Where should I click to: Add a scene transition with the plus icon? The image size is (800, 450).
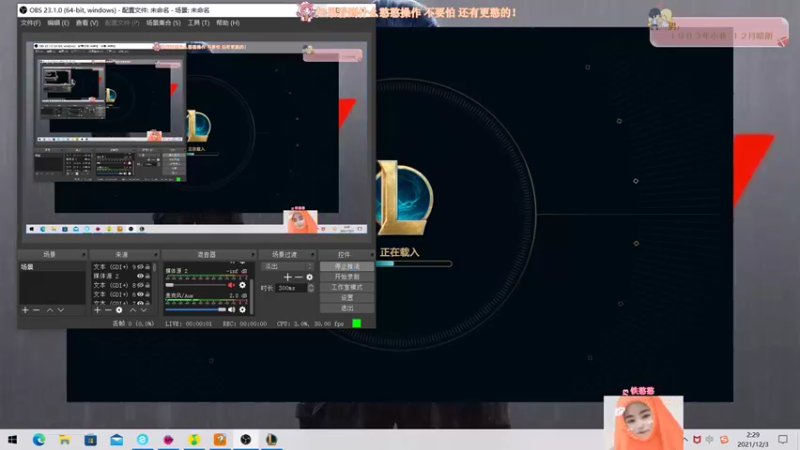pos(288,277)
